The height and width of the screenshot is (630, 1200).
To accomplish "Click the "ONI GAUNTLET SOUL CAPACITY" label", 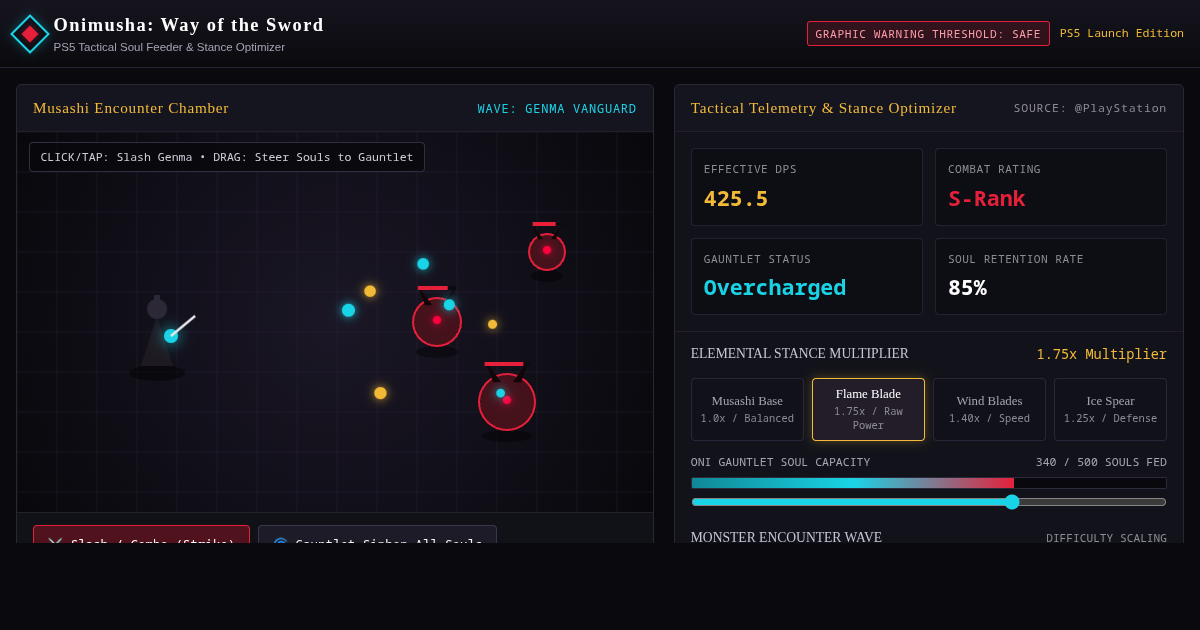I will pos(781,462).
